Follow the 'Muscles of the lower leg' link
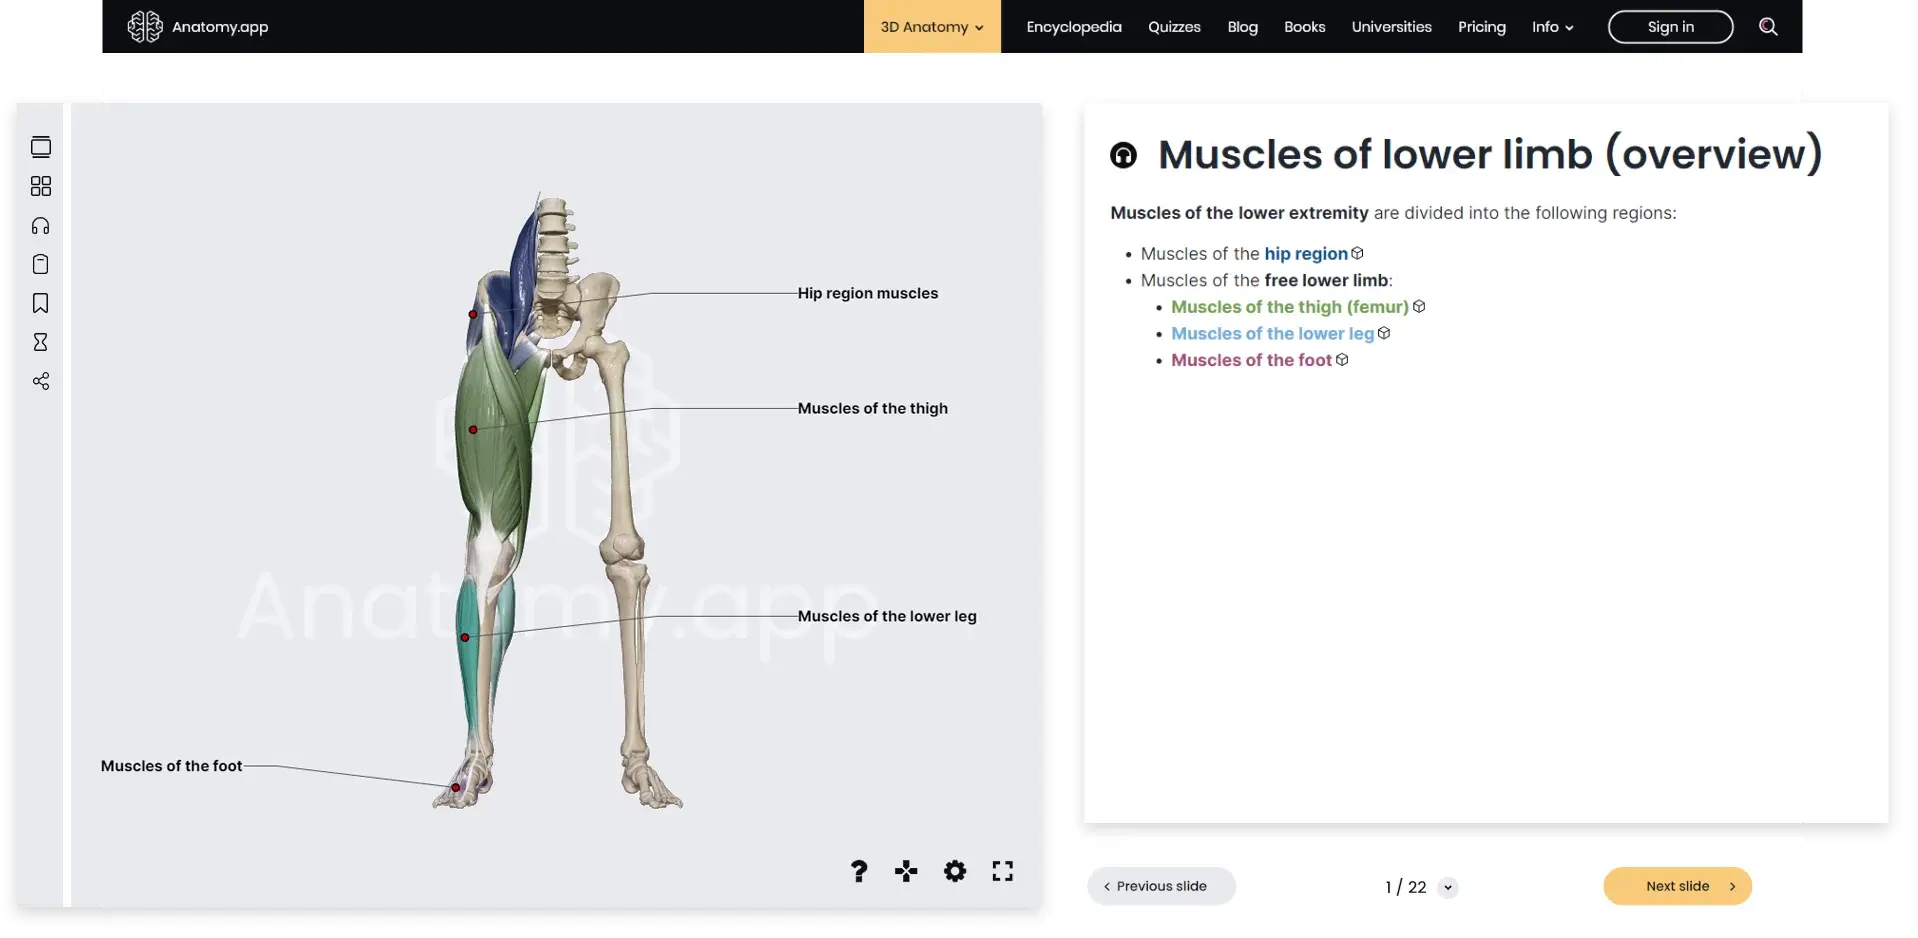Image resolution: width=1918 pixels, height=938 pixels. coord(1272,333)
